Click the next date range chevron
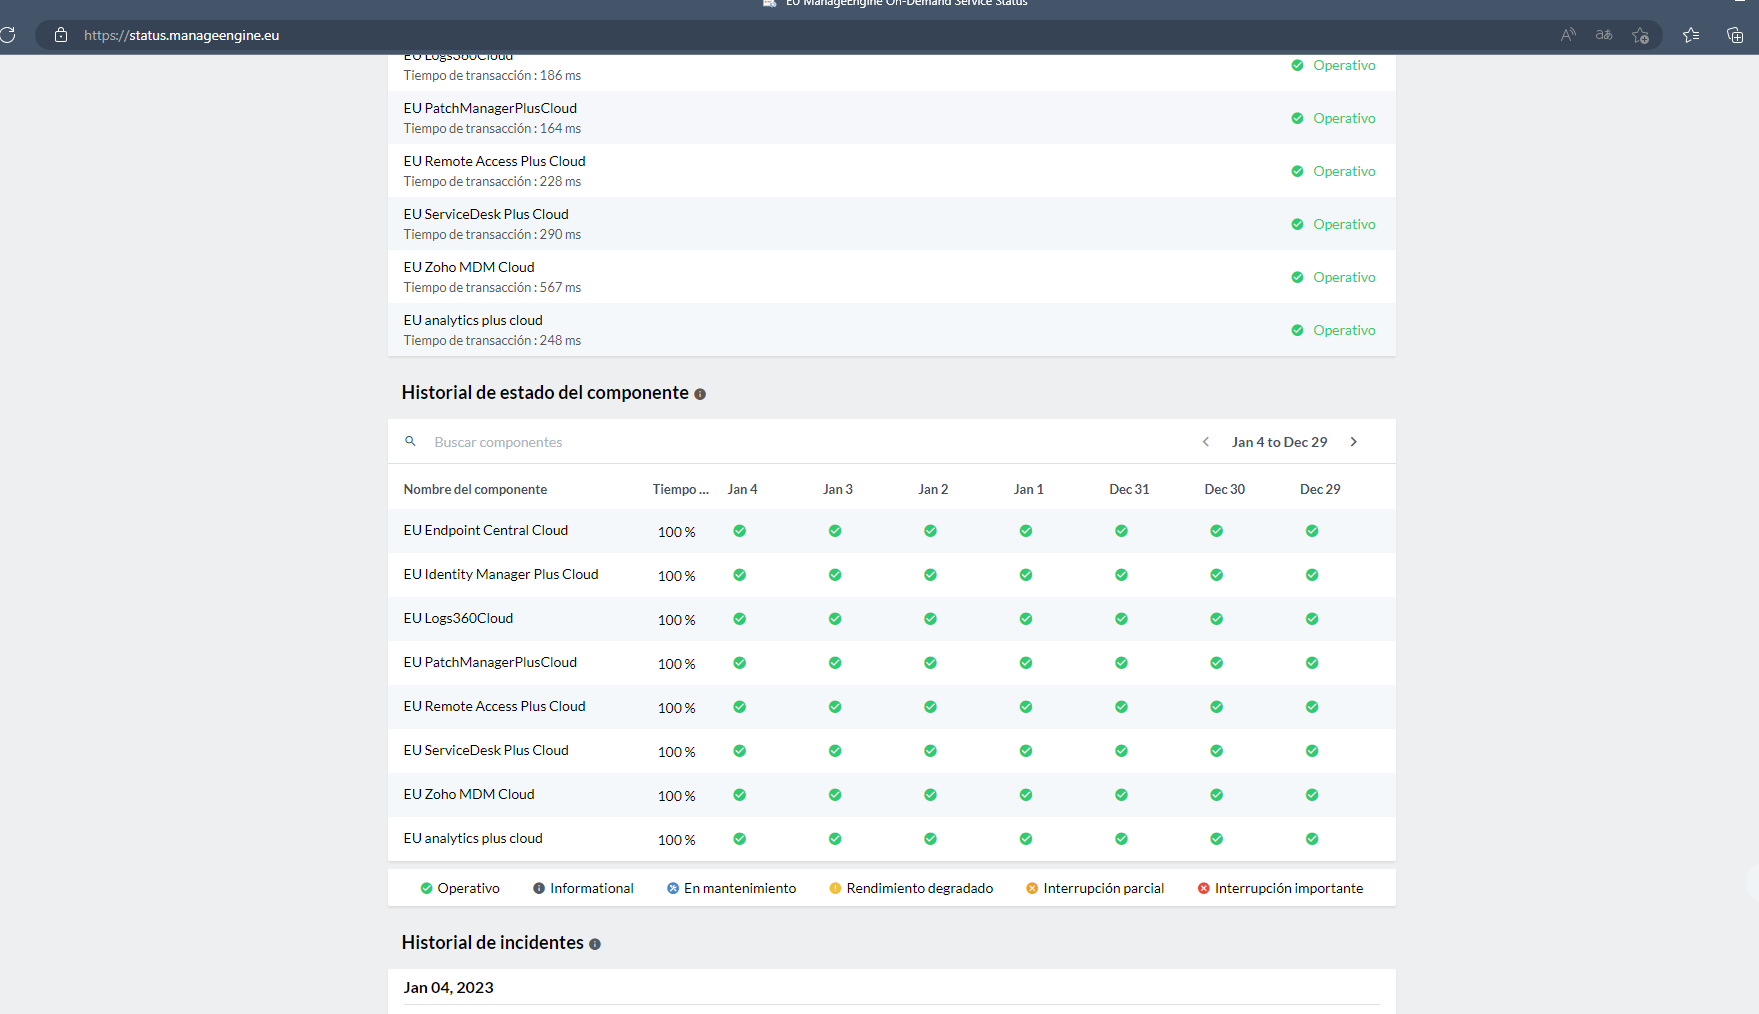 [1354, 442]
